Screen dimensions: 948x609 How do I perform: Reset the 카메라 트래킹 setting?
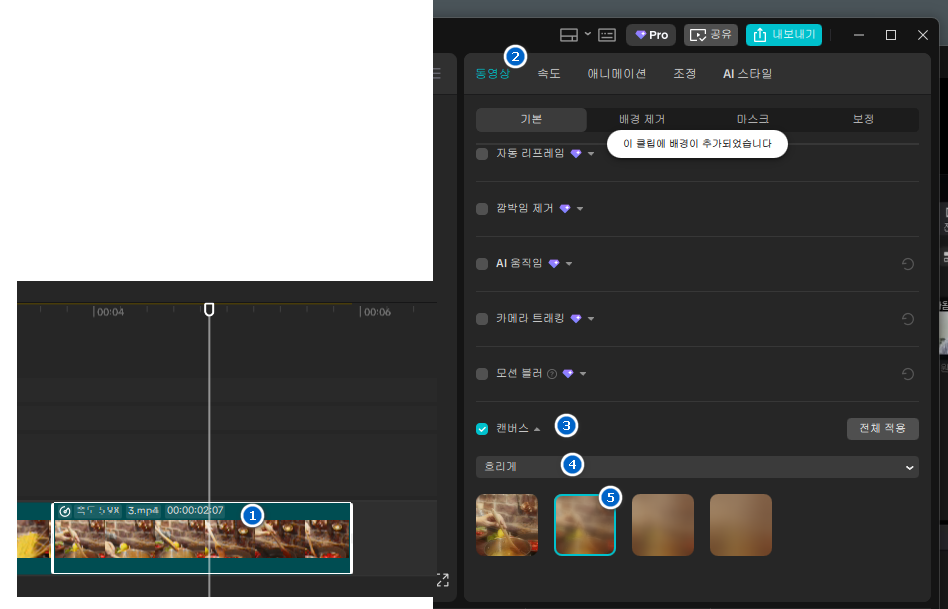point(907,319)
